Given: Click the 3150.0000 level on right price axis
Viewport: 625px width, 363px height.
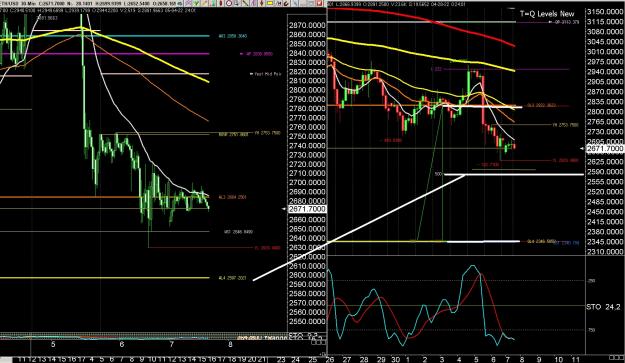Looking at the screenshot, I should [x=605, y=12].
